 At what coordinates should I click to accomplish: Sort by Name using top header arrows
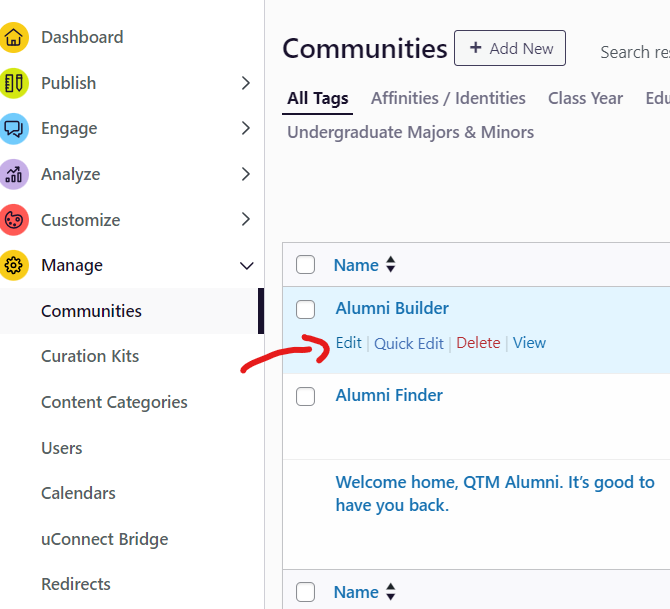click(x=391, y=265)
